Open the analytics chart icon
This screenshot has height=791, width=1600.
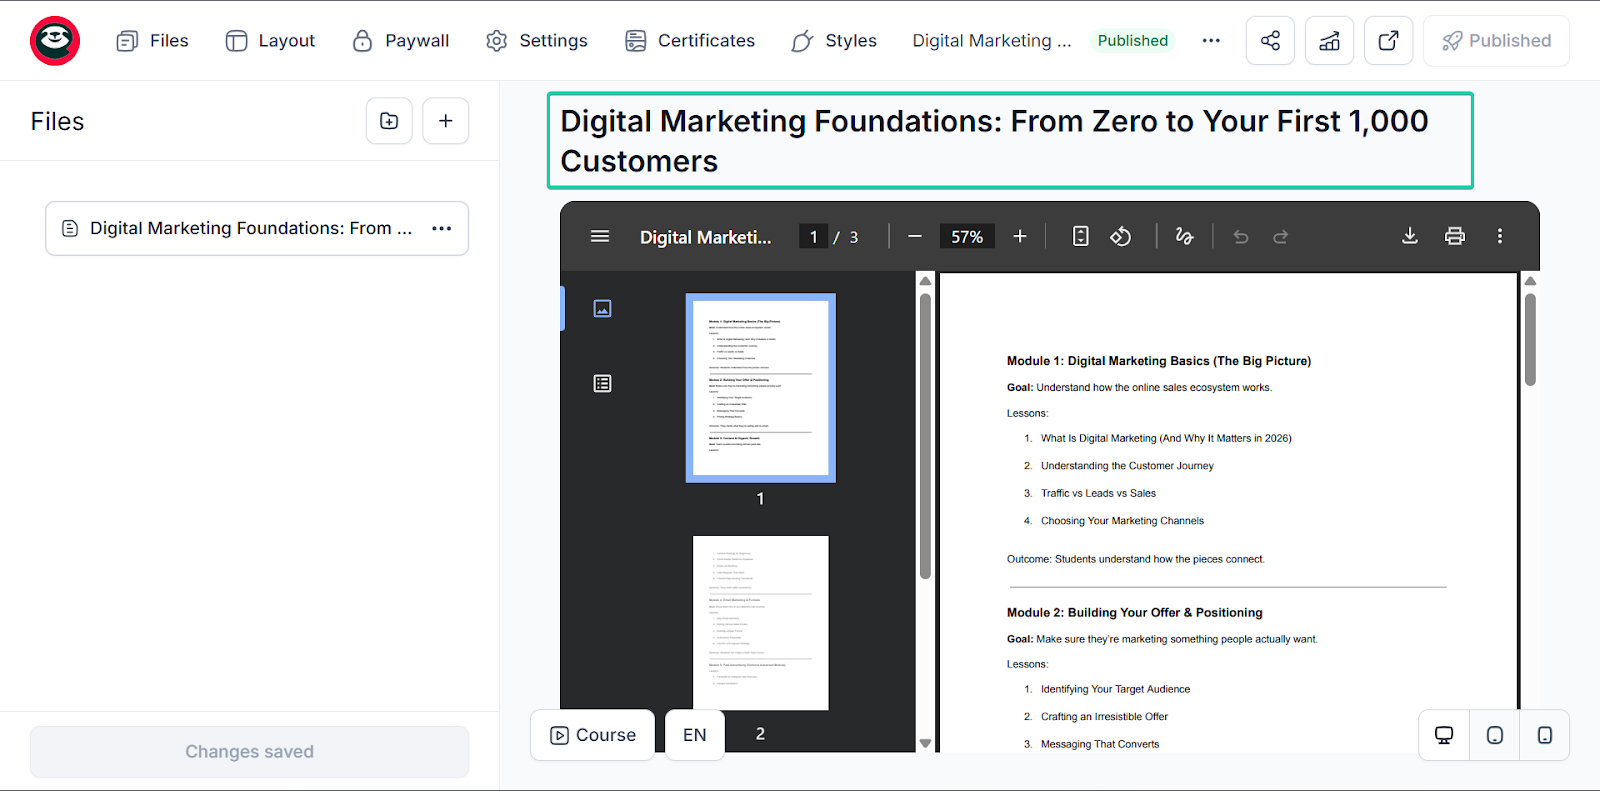(x=1329, y=41)
